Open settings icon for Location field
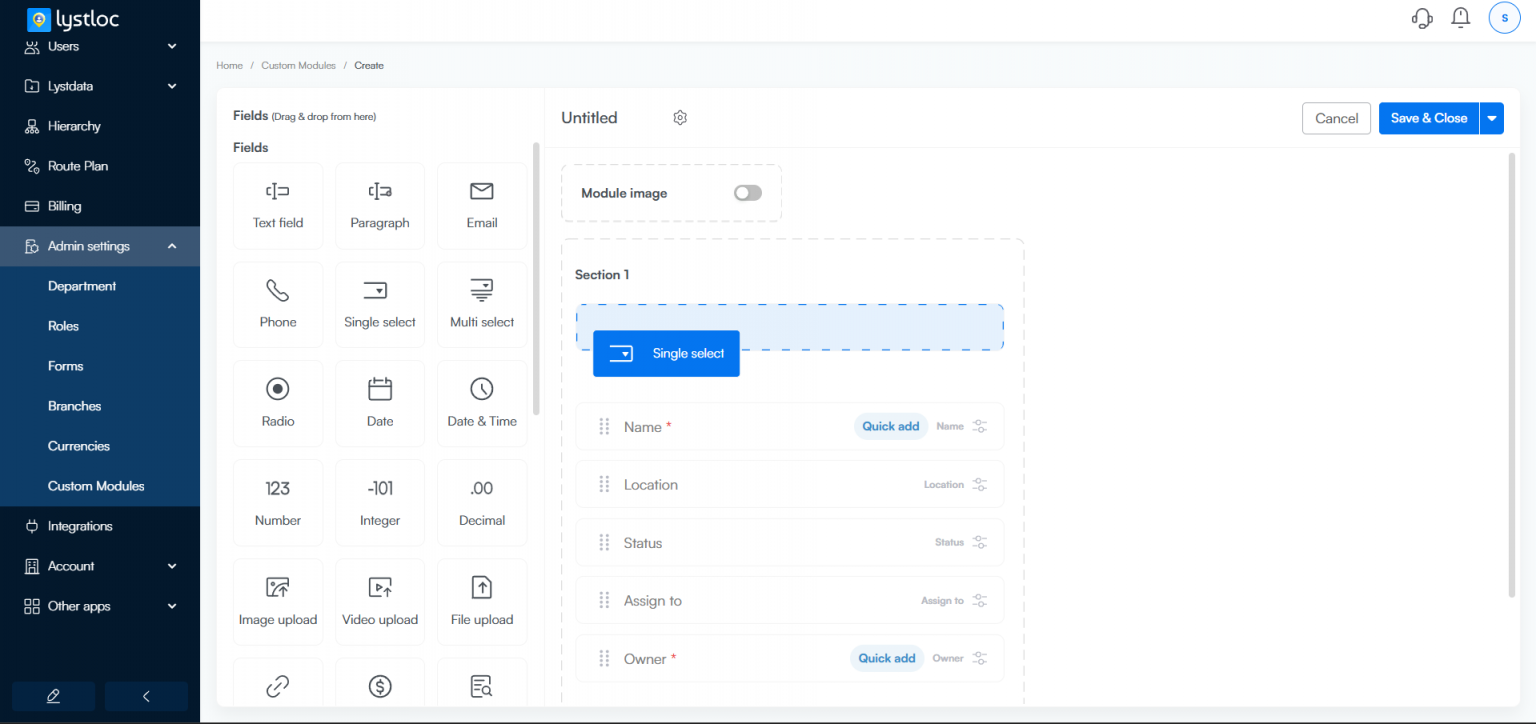The height and width of the screenshot is (724, 1536). 980,485
